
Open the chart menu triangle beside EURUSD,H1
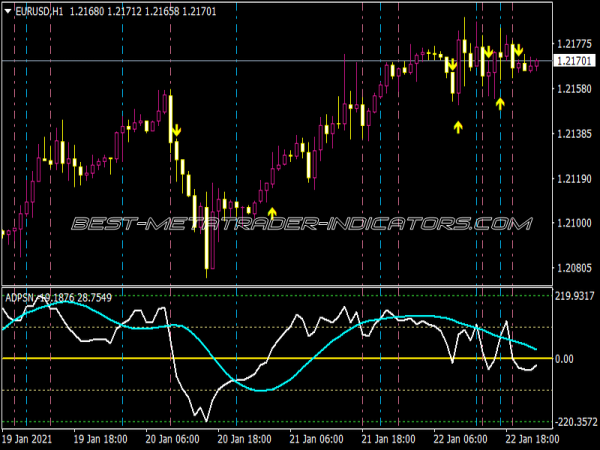pyautogui.click(x=8, y=12)
